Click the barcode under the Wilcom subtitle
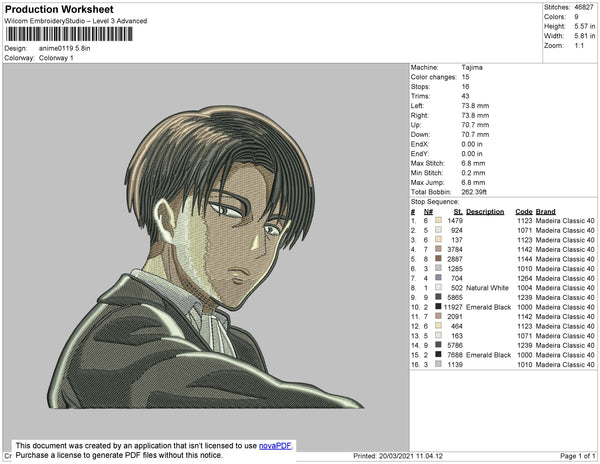This screenshot has height=464, width=600. pyautogui.click(x=69, y=34)
